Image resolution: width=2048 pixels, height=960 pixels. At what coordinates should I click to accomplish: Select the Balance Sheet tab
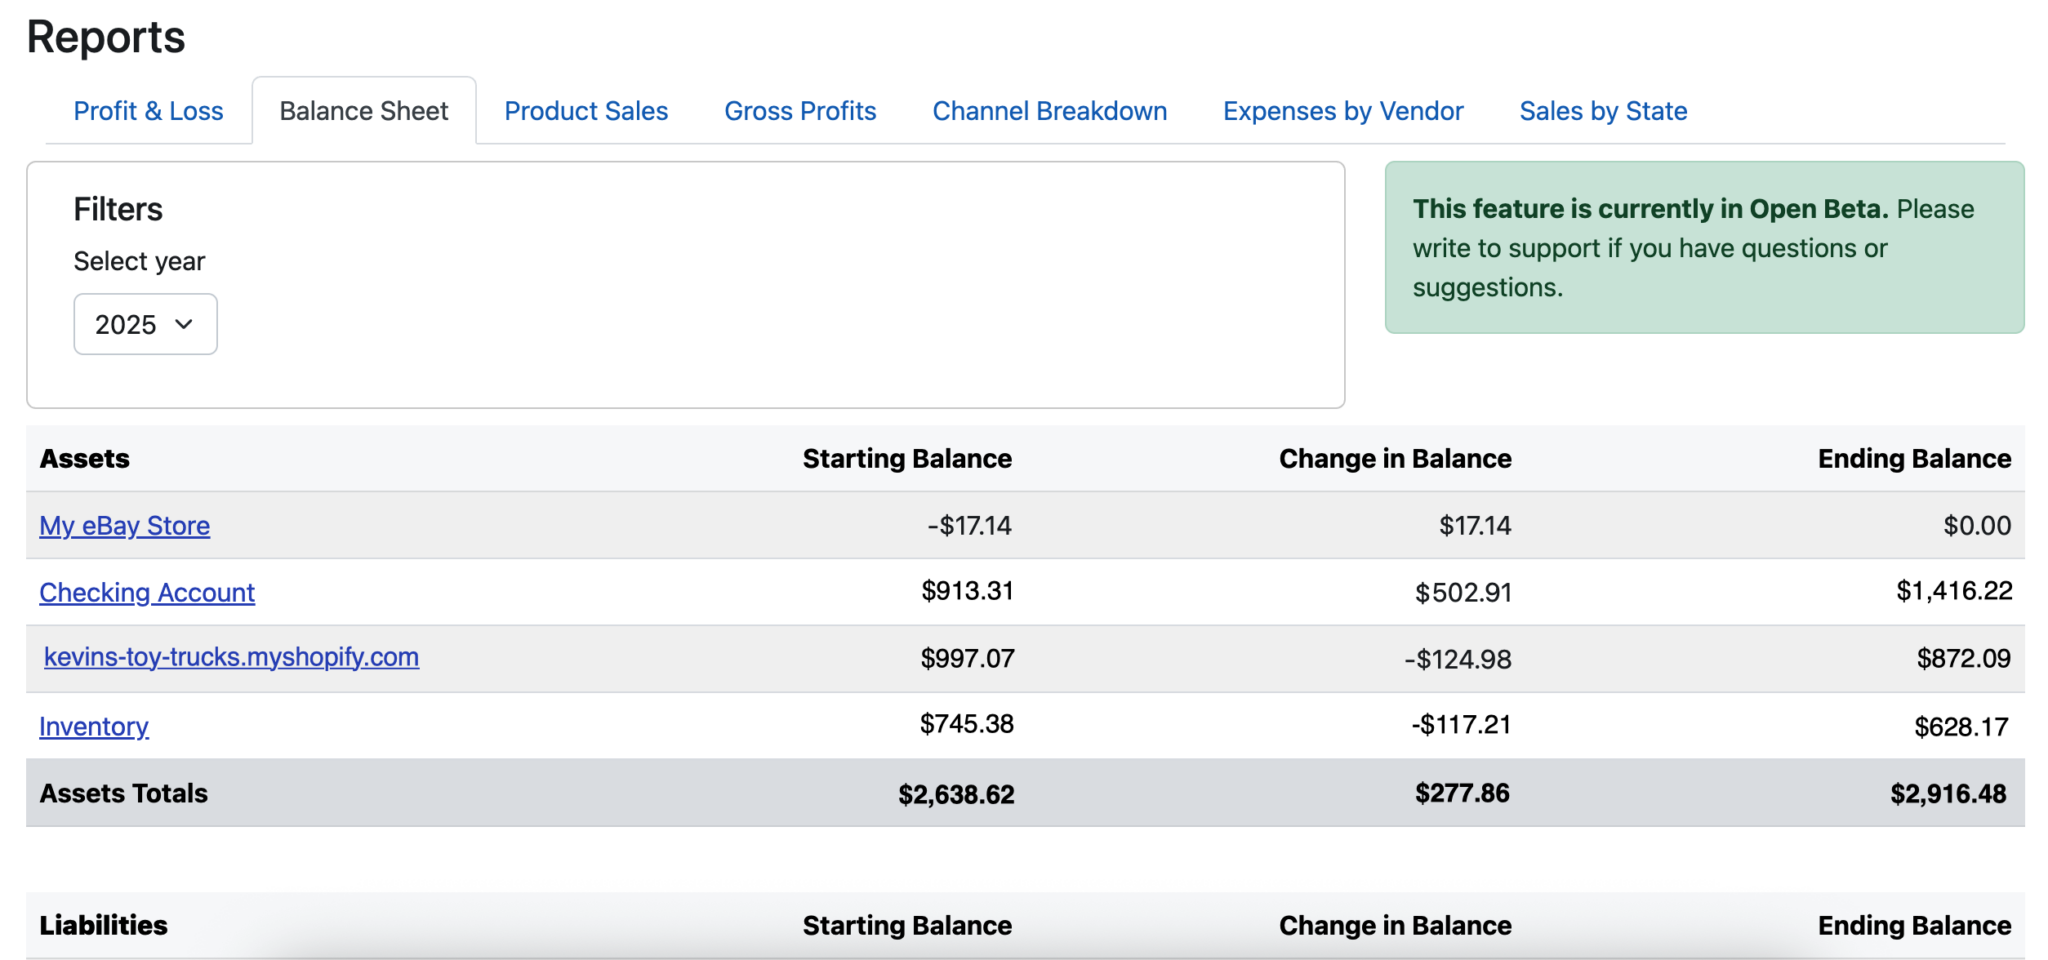point(363,110)
